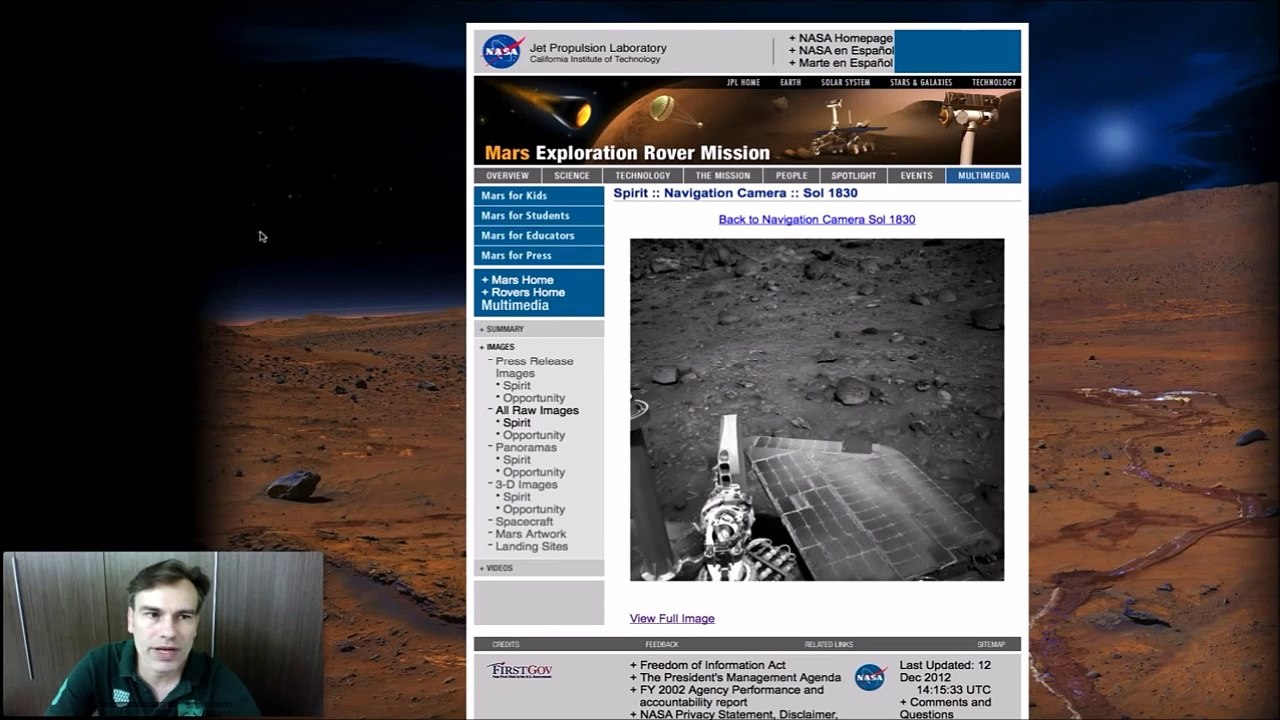Image resolution: width=1280 pixels, height=720 pixels.
Task: Select EARTH in the top navigation
Action: point(790,82)
